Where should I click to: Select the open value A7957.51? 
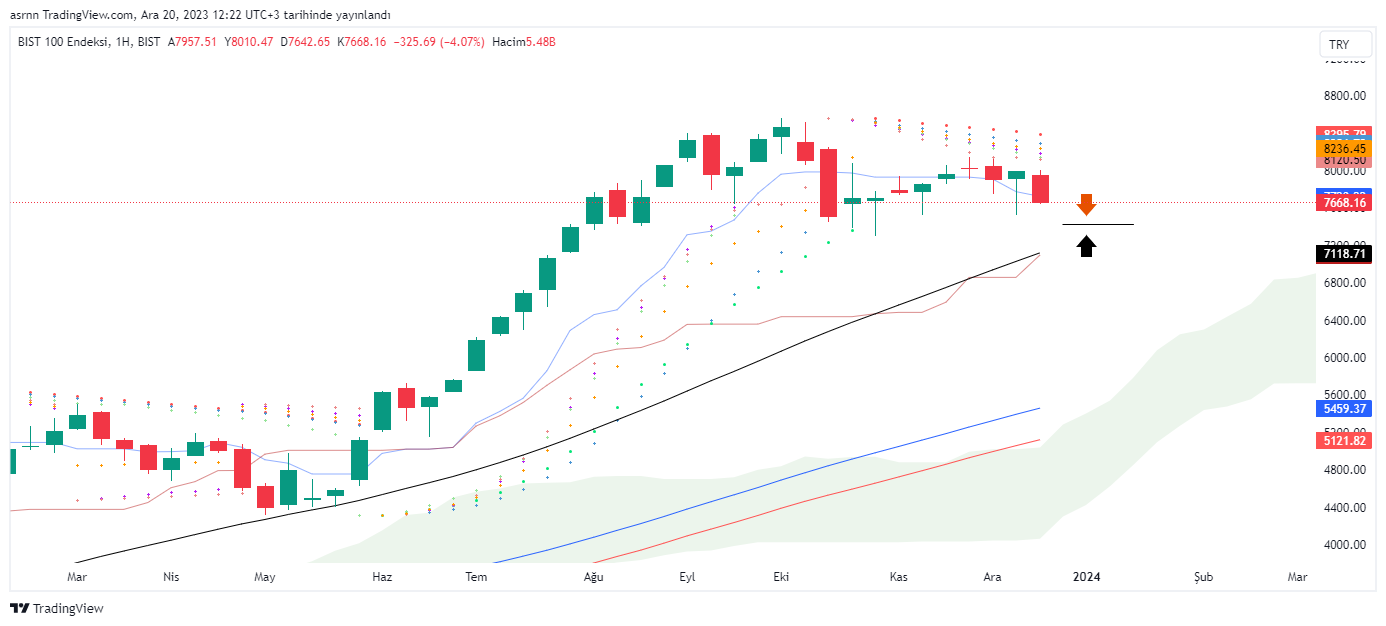coord(192,42)
